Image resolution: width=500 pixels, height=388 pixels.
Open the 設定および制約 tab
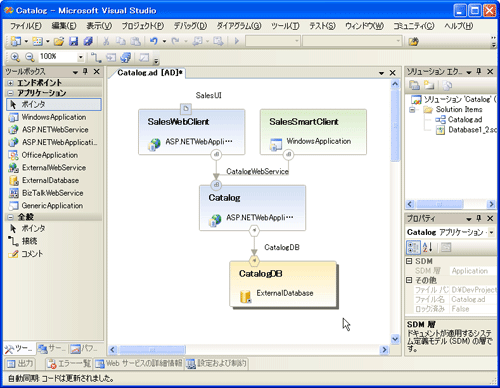pos(217,363)
